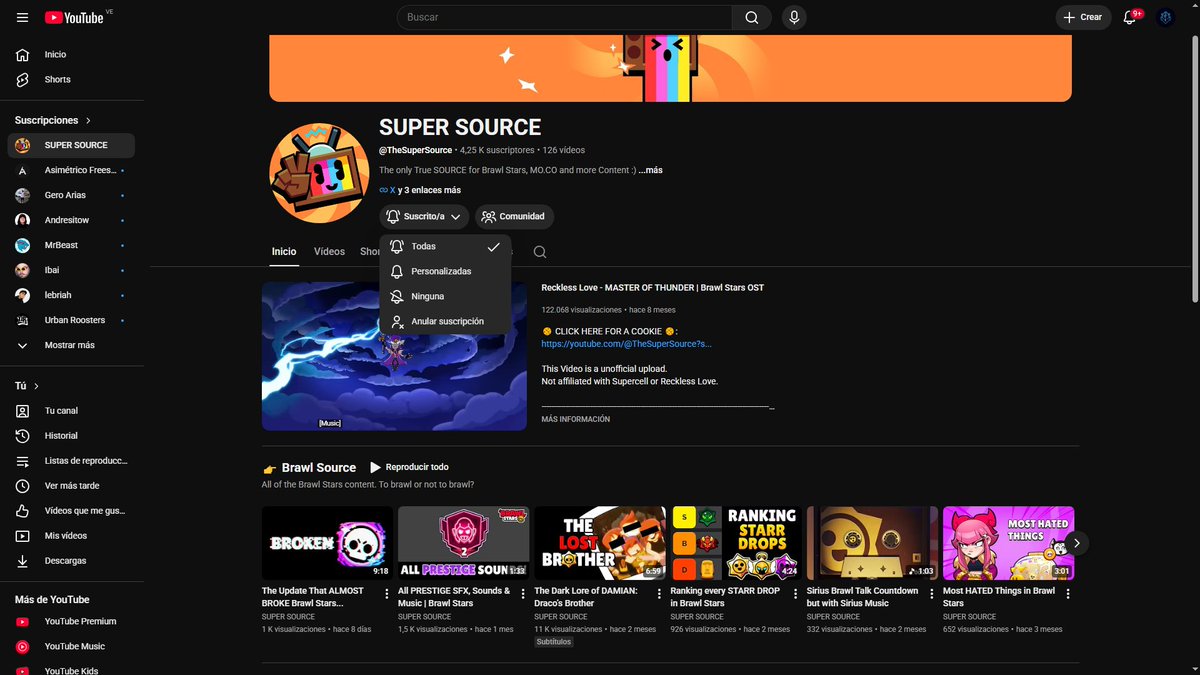This screenshot has width=1200, height=675.
Task: Open Gero Arias subscription
Action: tap(71, 195)
